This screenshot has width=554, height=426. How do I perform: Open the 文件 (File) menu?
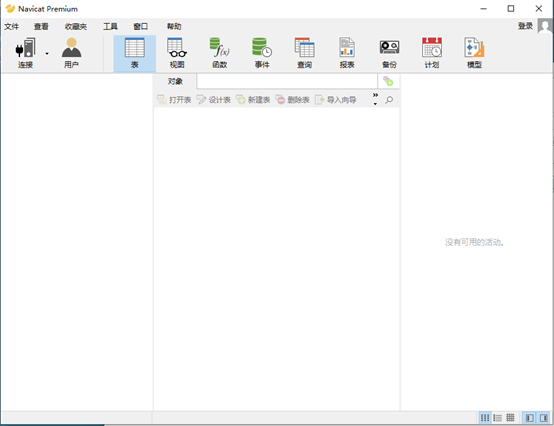(11, 26)
